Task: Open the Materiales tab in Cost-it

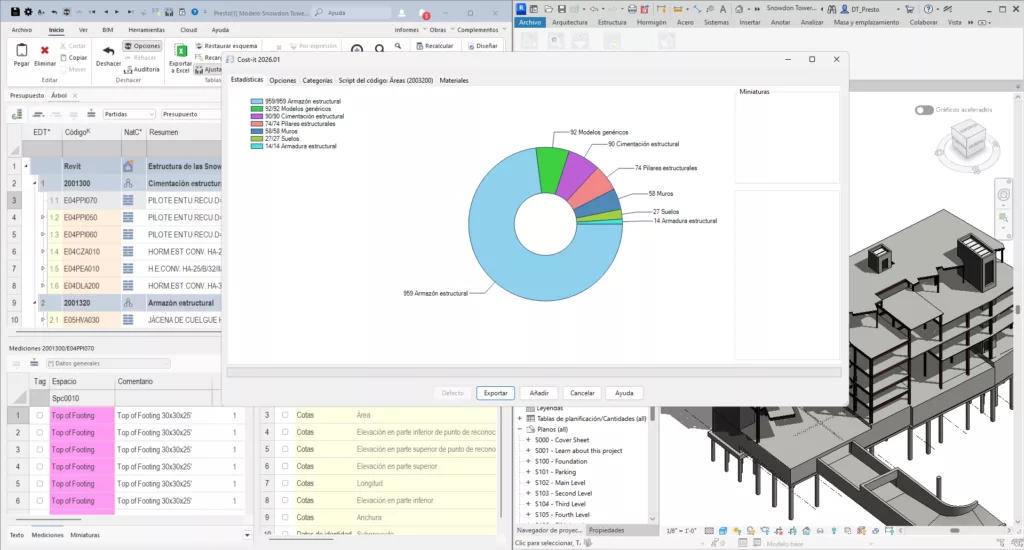Action: tap(454, 80)
